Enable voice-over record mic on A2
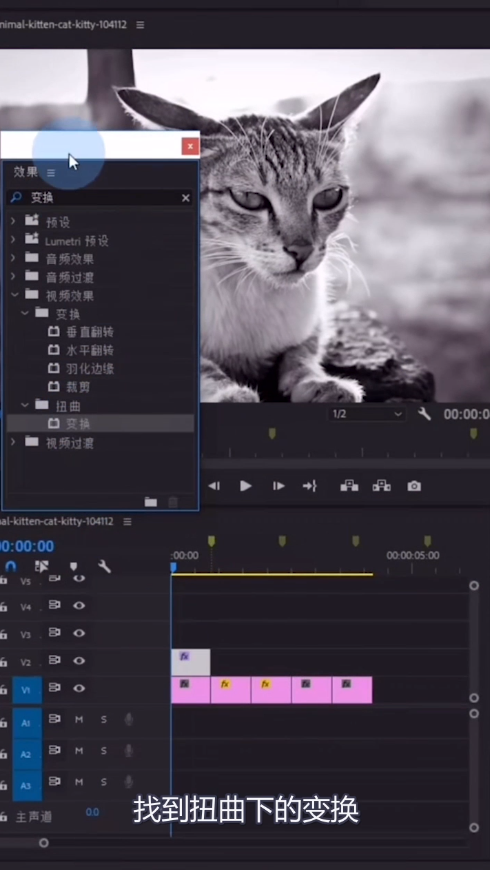490x870 pixels. (129, 751)
